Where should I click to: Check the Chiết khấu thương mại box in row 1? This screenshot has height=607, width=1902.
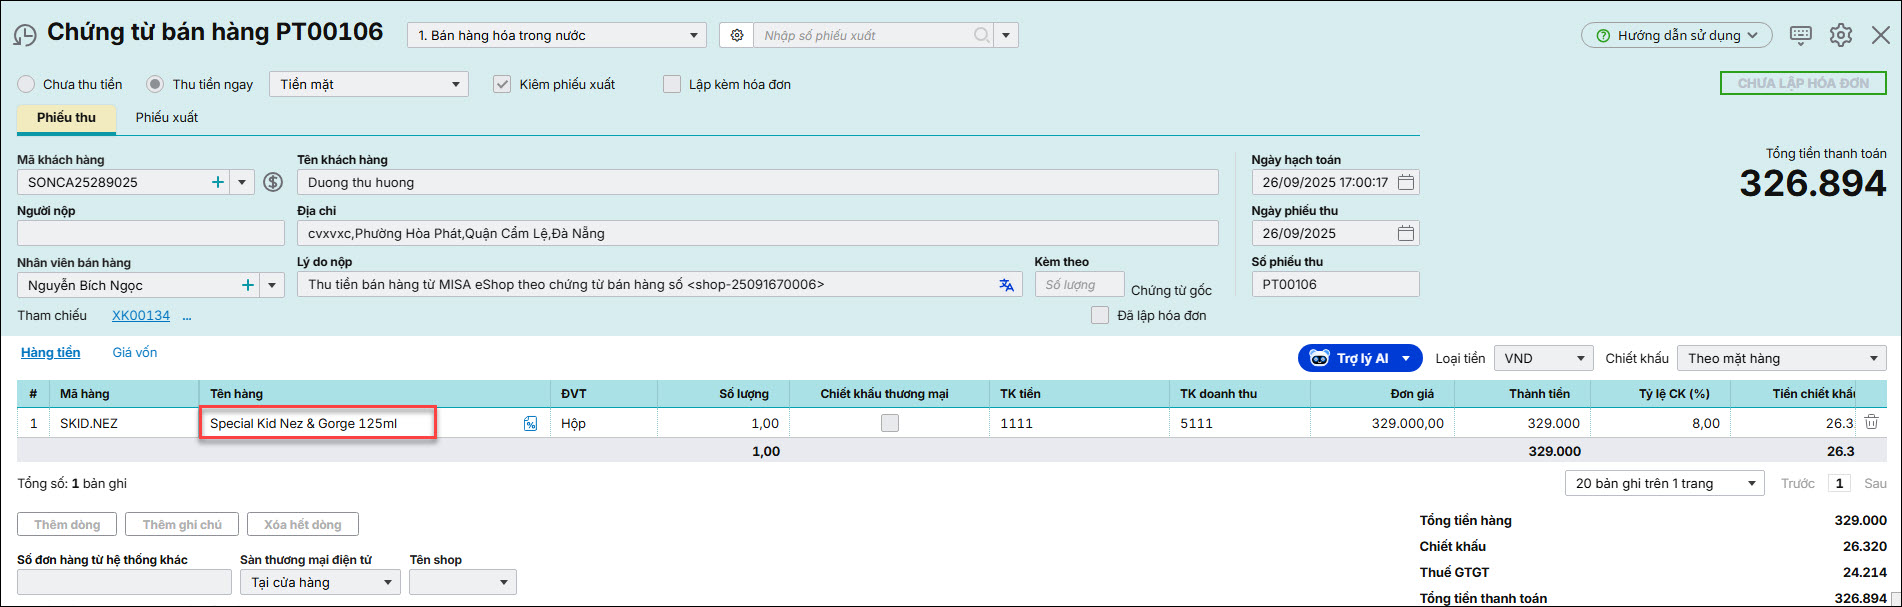pos(889,423)
